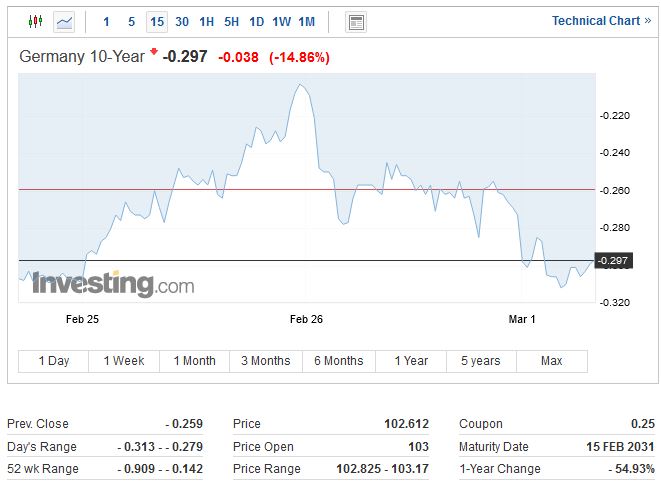Select the 15-minute interval
661x503 pixels.
point(157,22)
